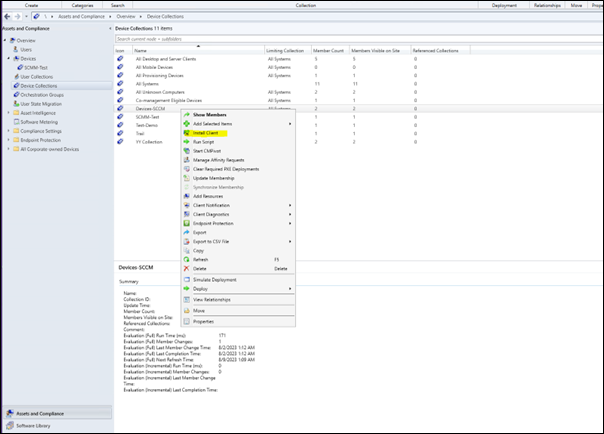The image size is (604, 434).
Task: Click the Install Client icon in context menu
Action: coord(186,133)
